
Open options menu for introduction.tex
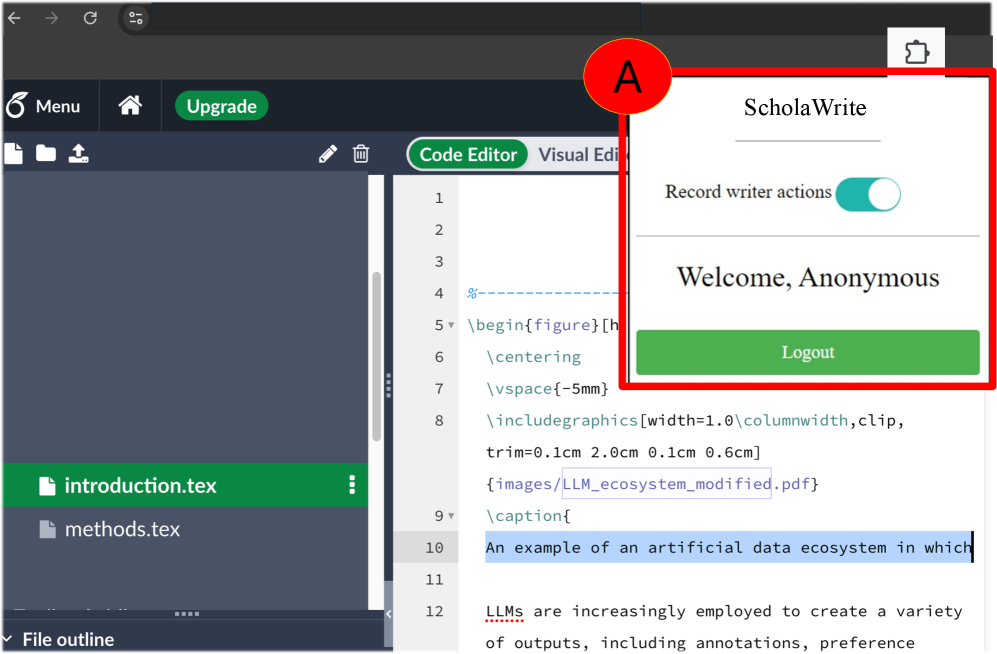click(352, 485)
